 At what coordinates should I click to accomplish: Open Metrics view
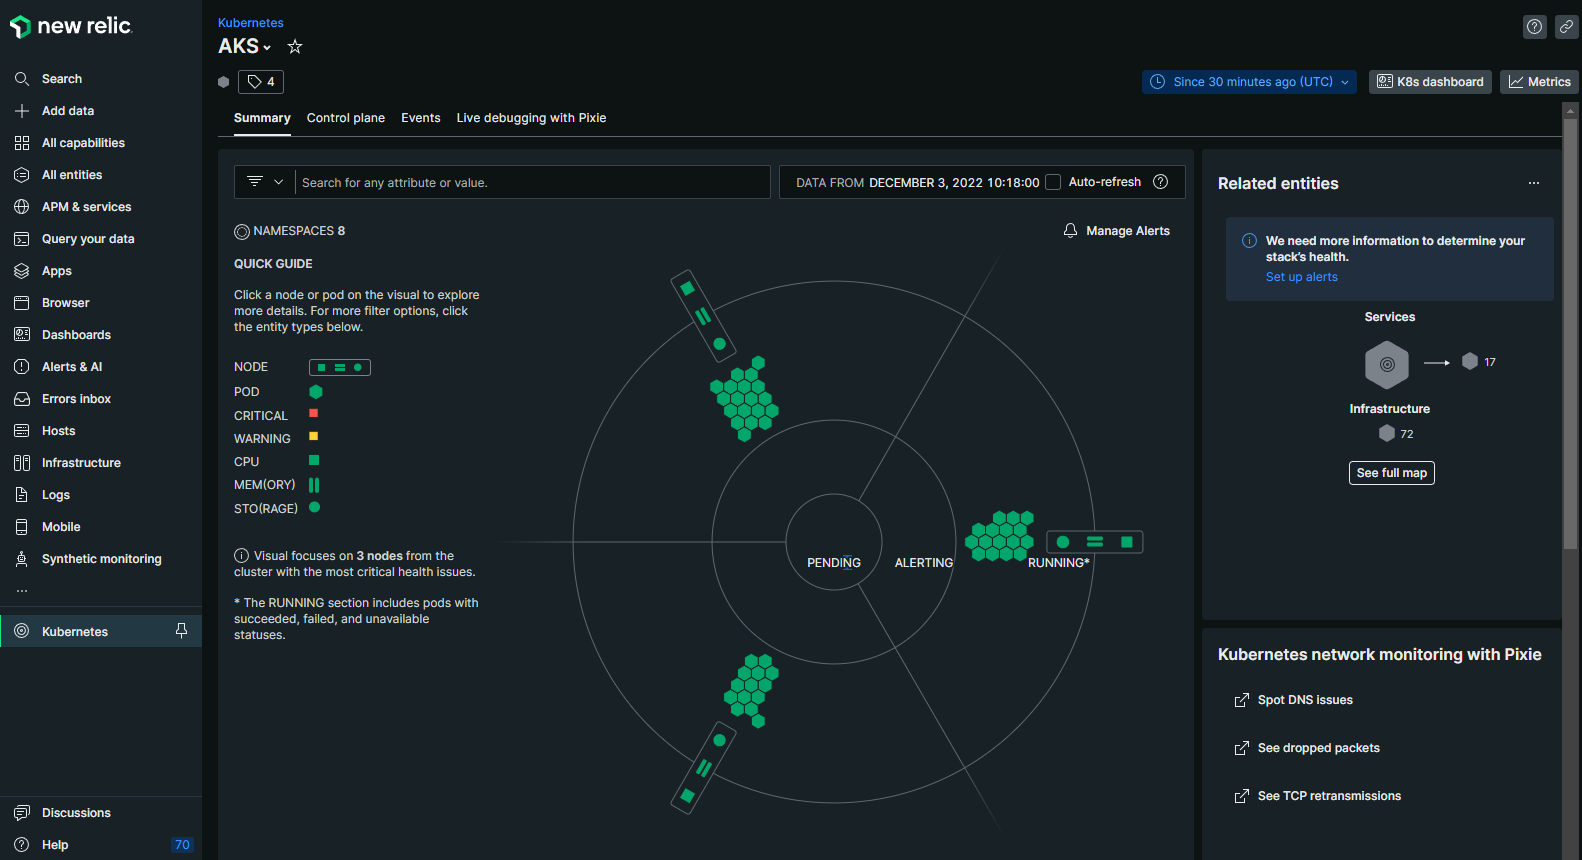click(1539, 82)
